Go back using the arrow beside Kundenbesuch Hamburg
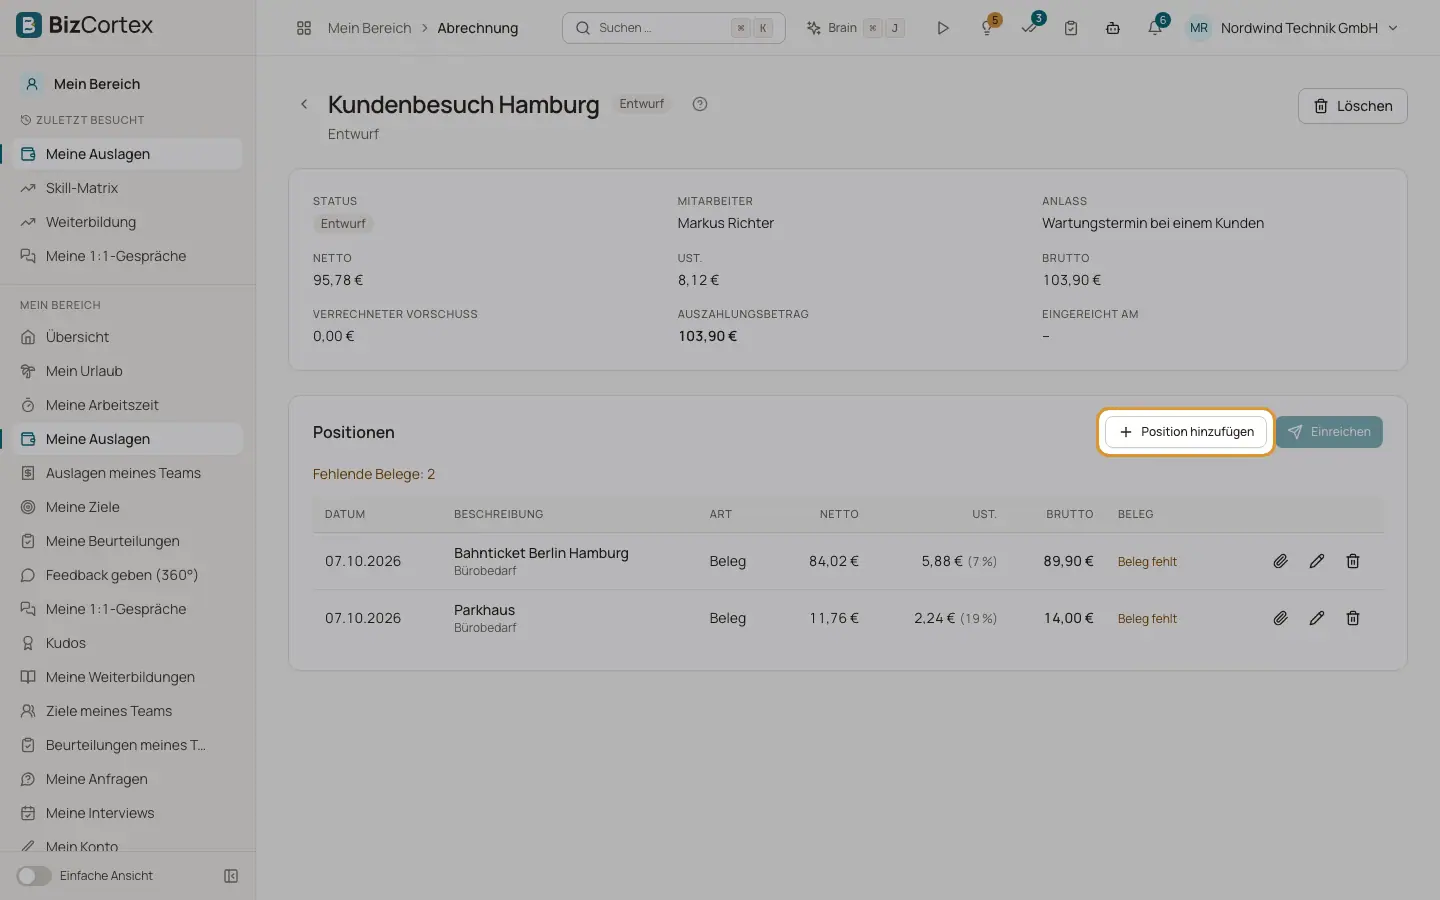The height and width of the screenshot is (900, 1440). tap(304, 104)
